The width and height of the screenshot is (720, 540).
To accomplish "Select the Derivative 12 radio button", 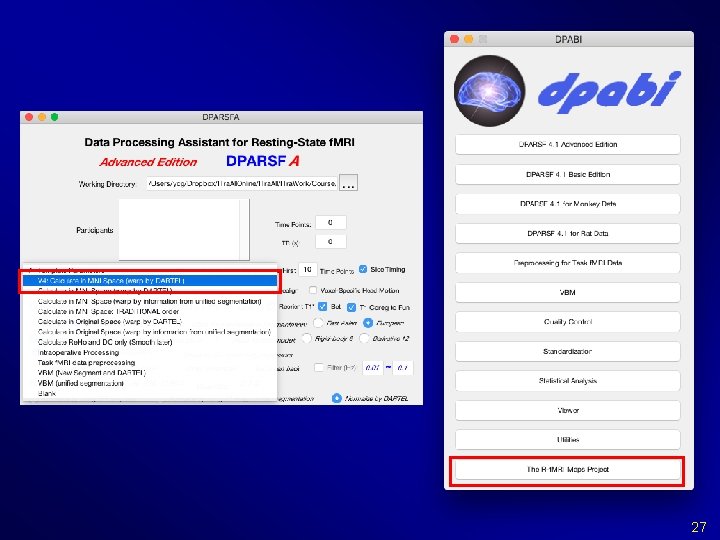I will point(364,339).
